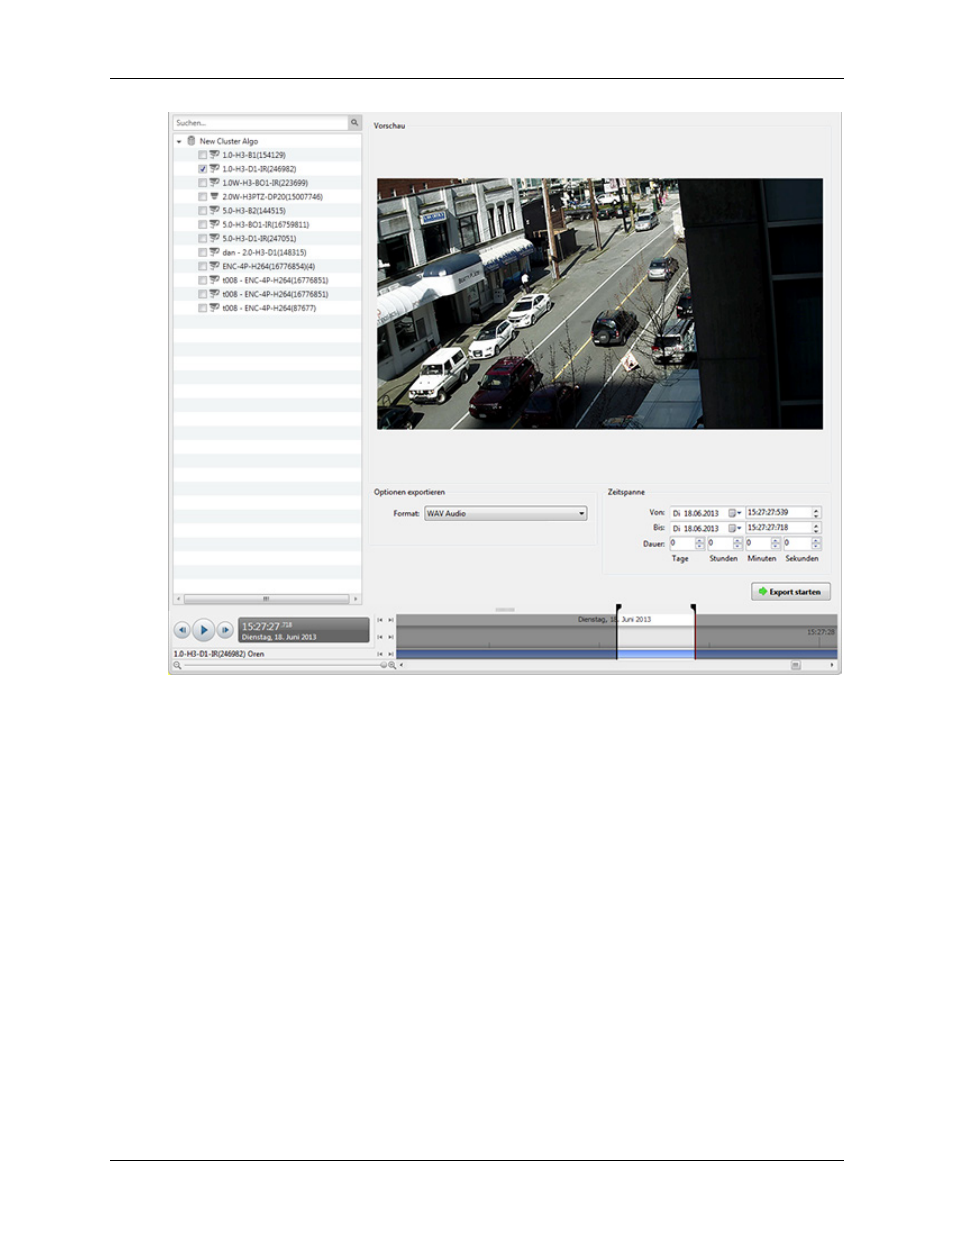This screenshot has height=1235, width=954.
Task: Open the Bis date calendar dropdown
Action: point(735,528)
